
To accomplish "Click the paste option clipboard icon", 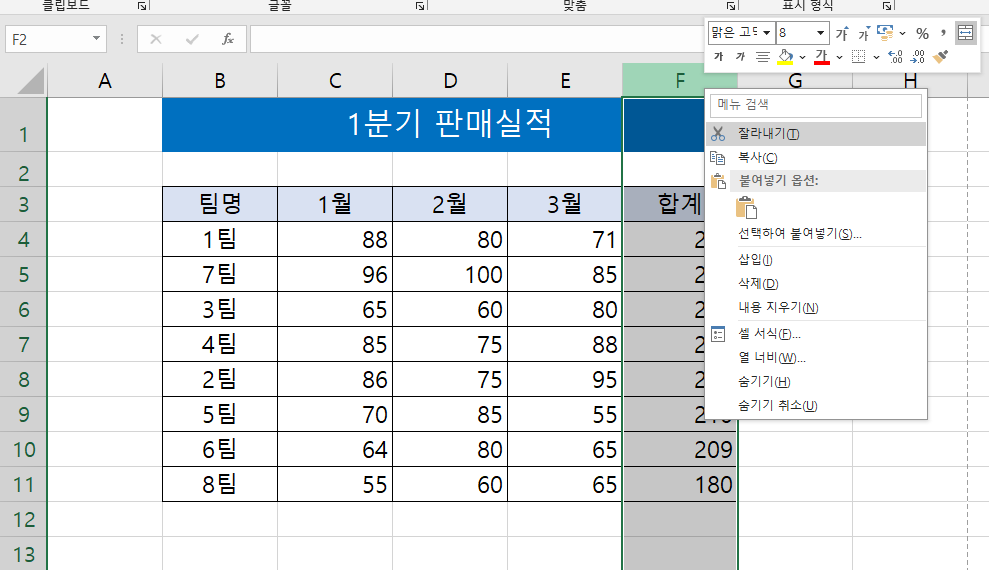I will click(746, 207).
